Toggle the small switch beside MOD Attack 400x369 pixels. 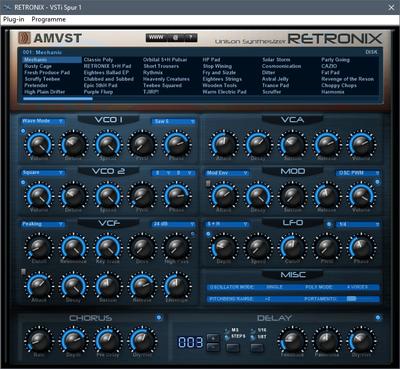208,184
